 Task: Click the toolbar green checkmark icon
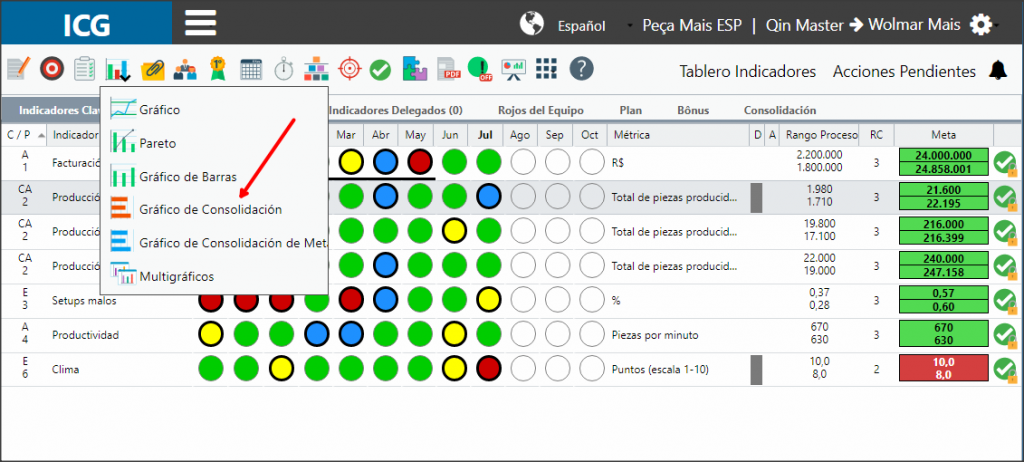(380, 69)
